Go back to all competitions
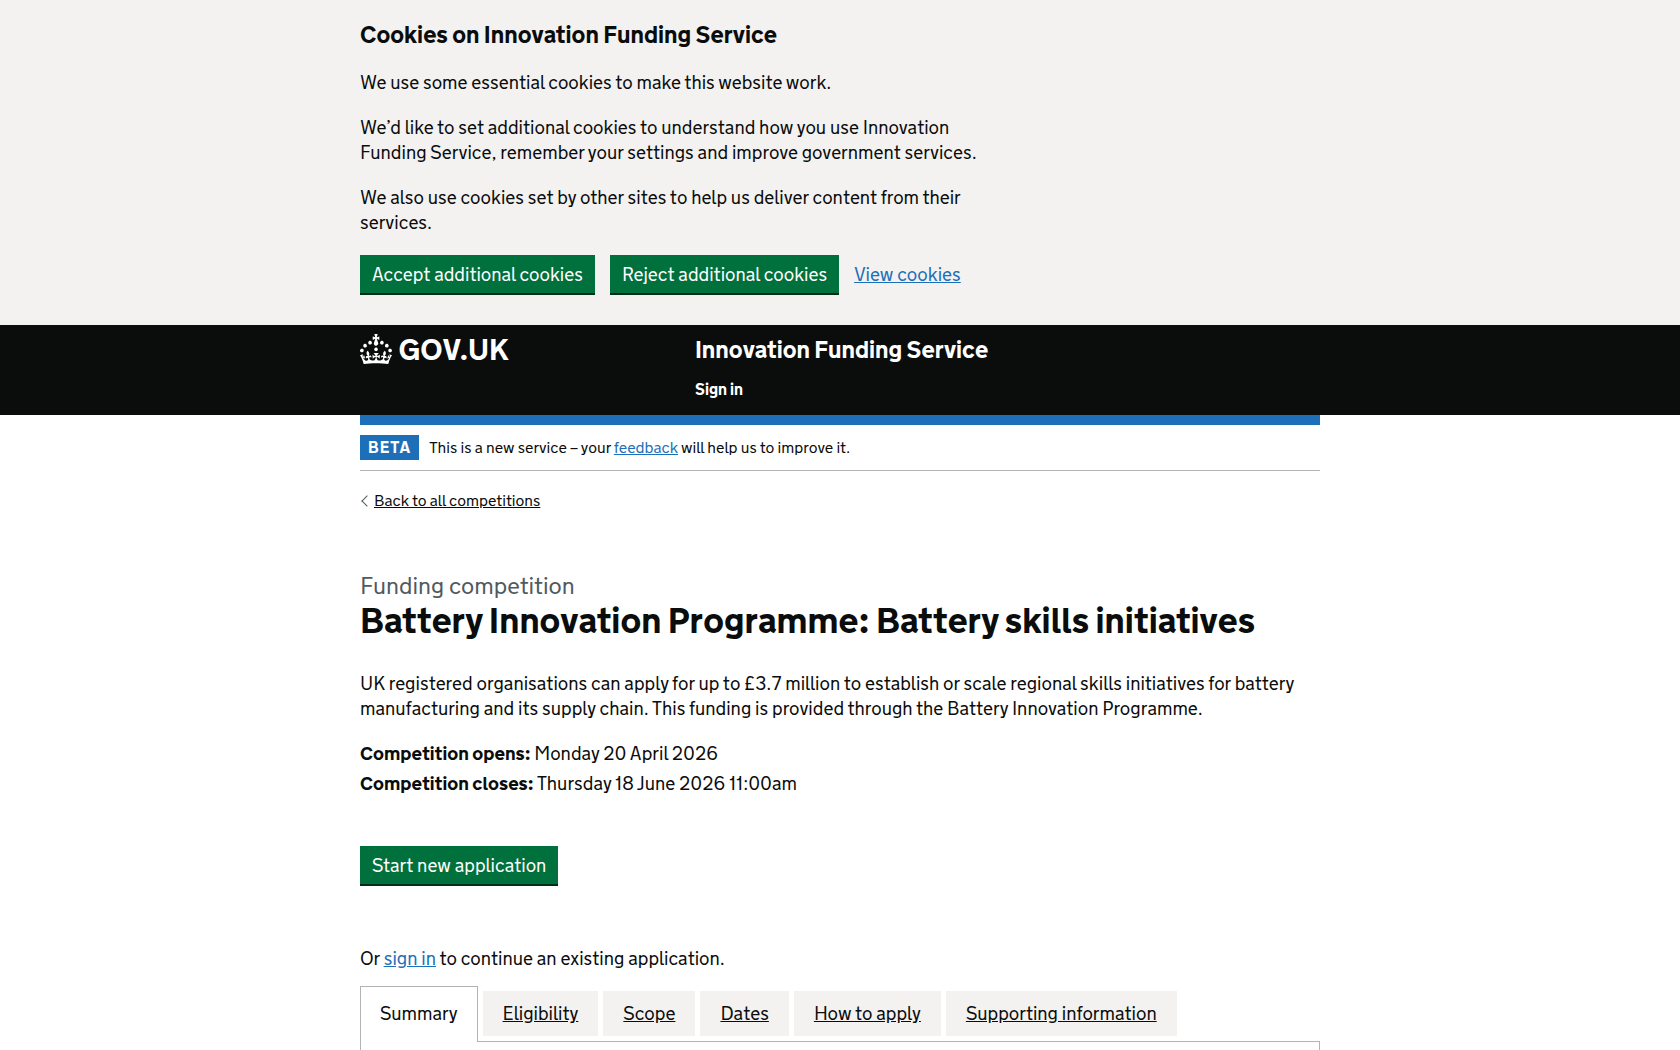This screenshot has height=1050, width=1680. pos(457,501)
